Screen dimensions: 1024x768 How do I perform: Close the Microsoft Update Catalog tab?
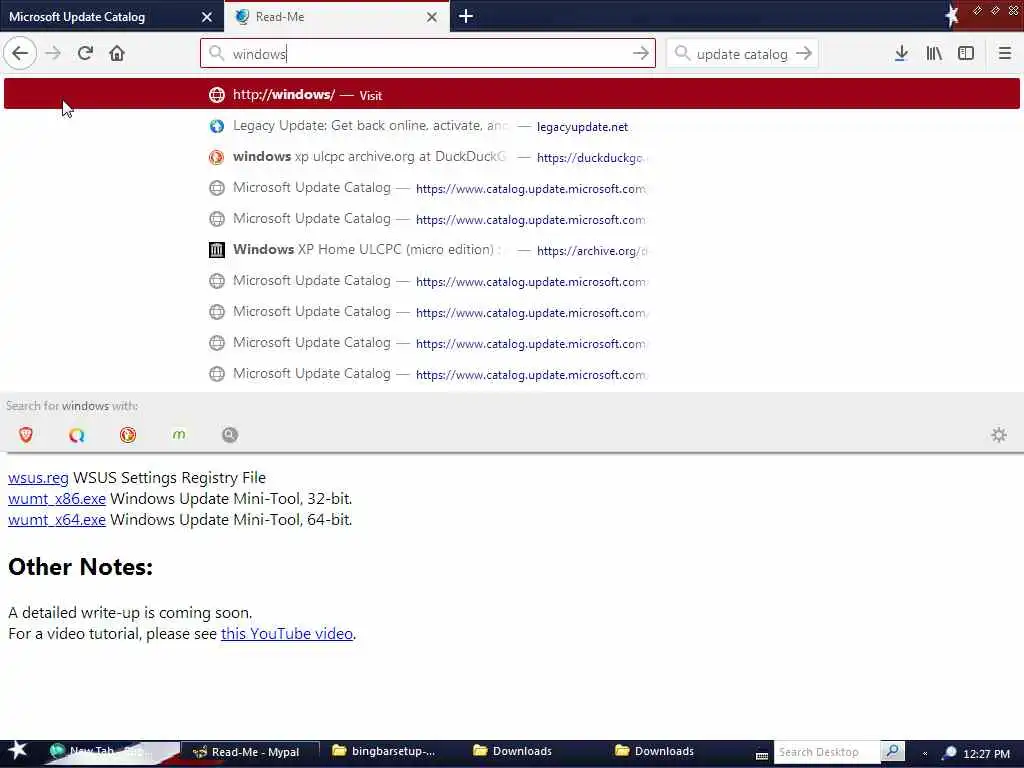pos(207,17)
